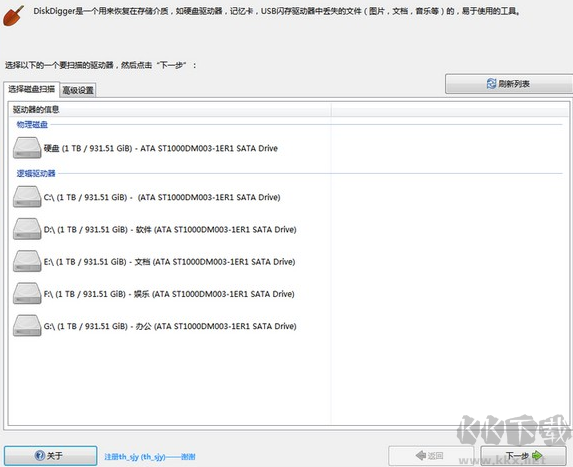Click the DiskDigger shovel logo icon

tap(14, 15)
